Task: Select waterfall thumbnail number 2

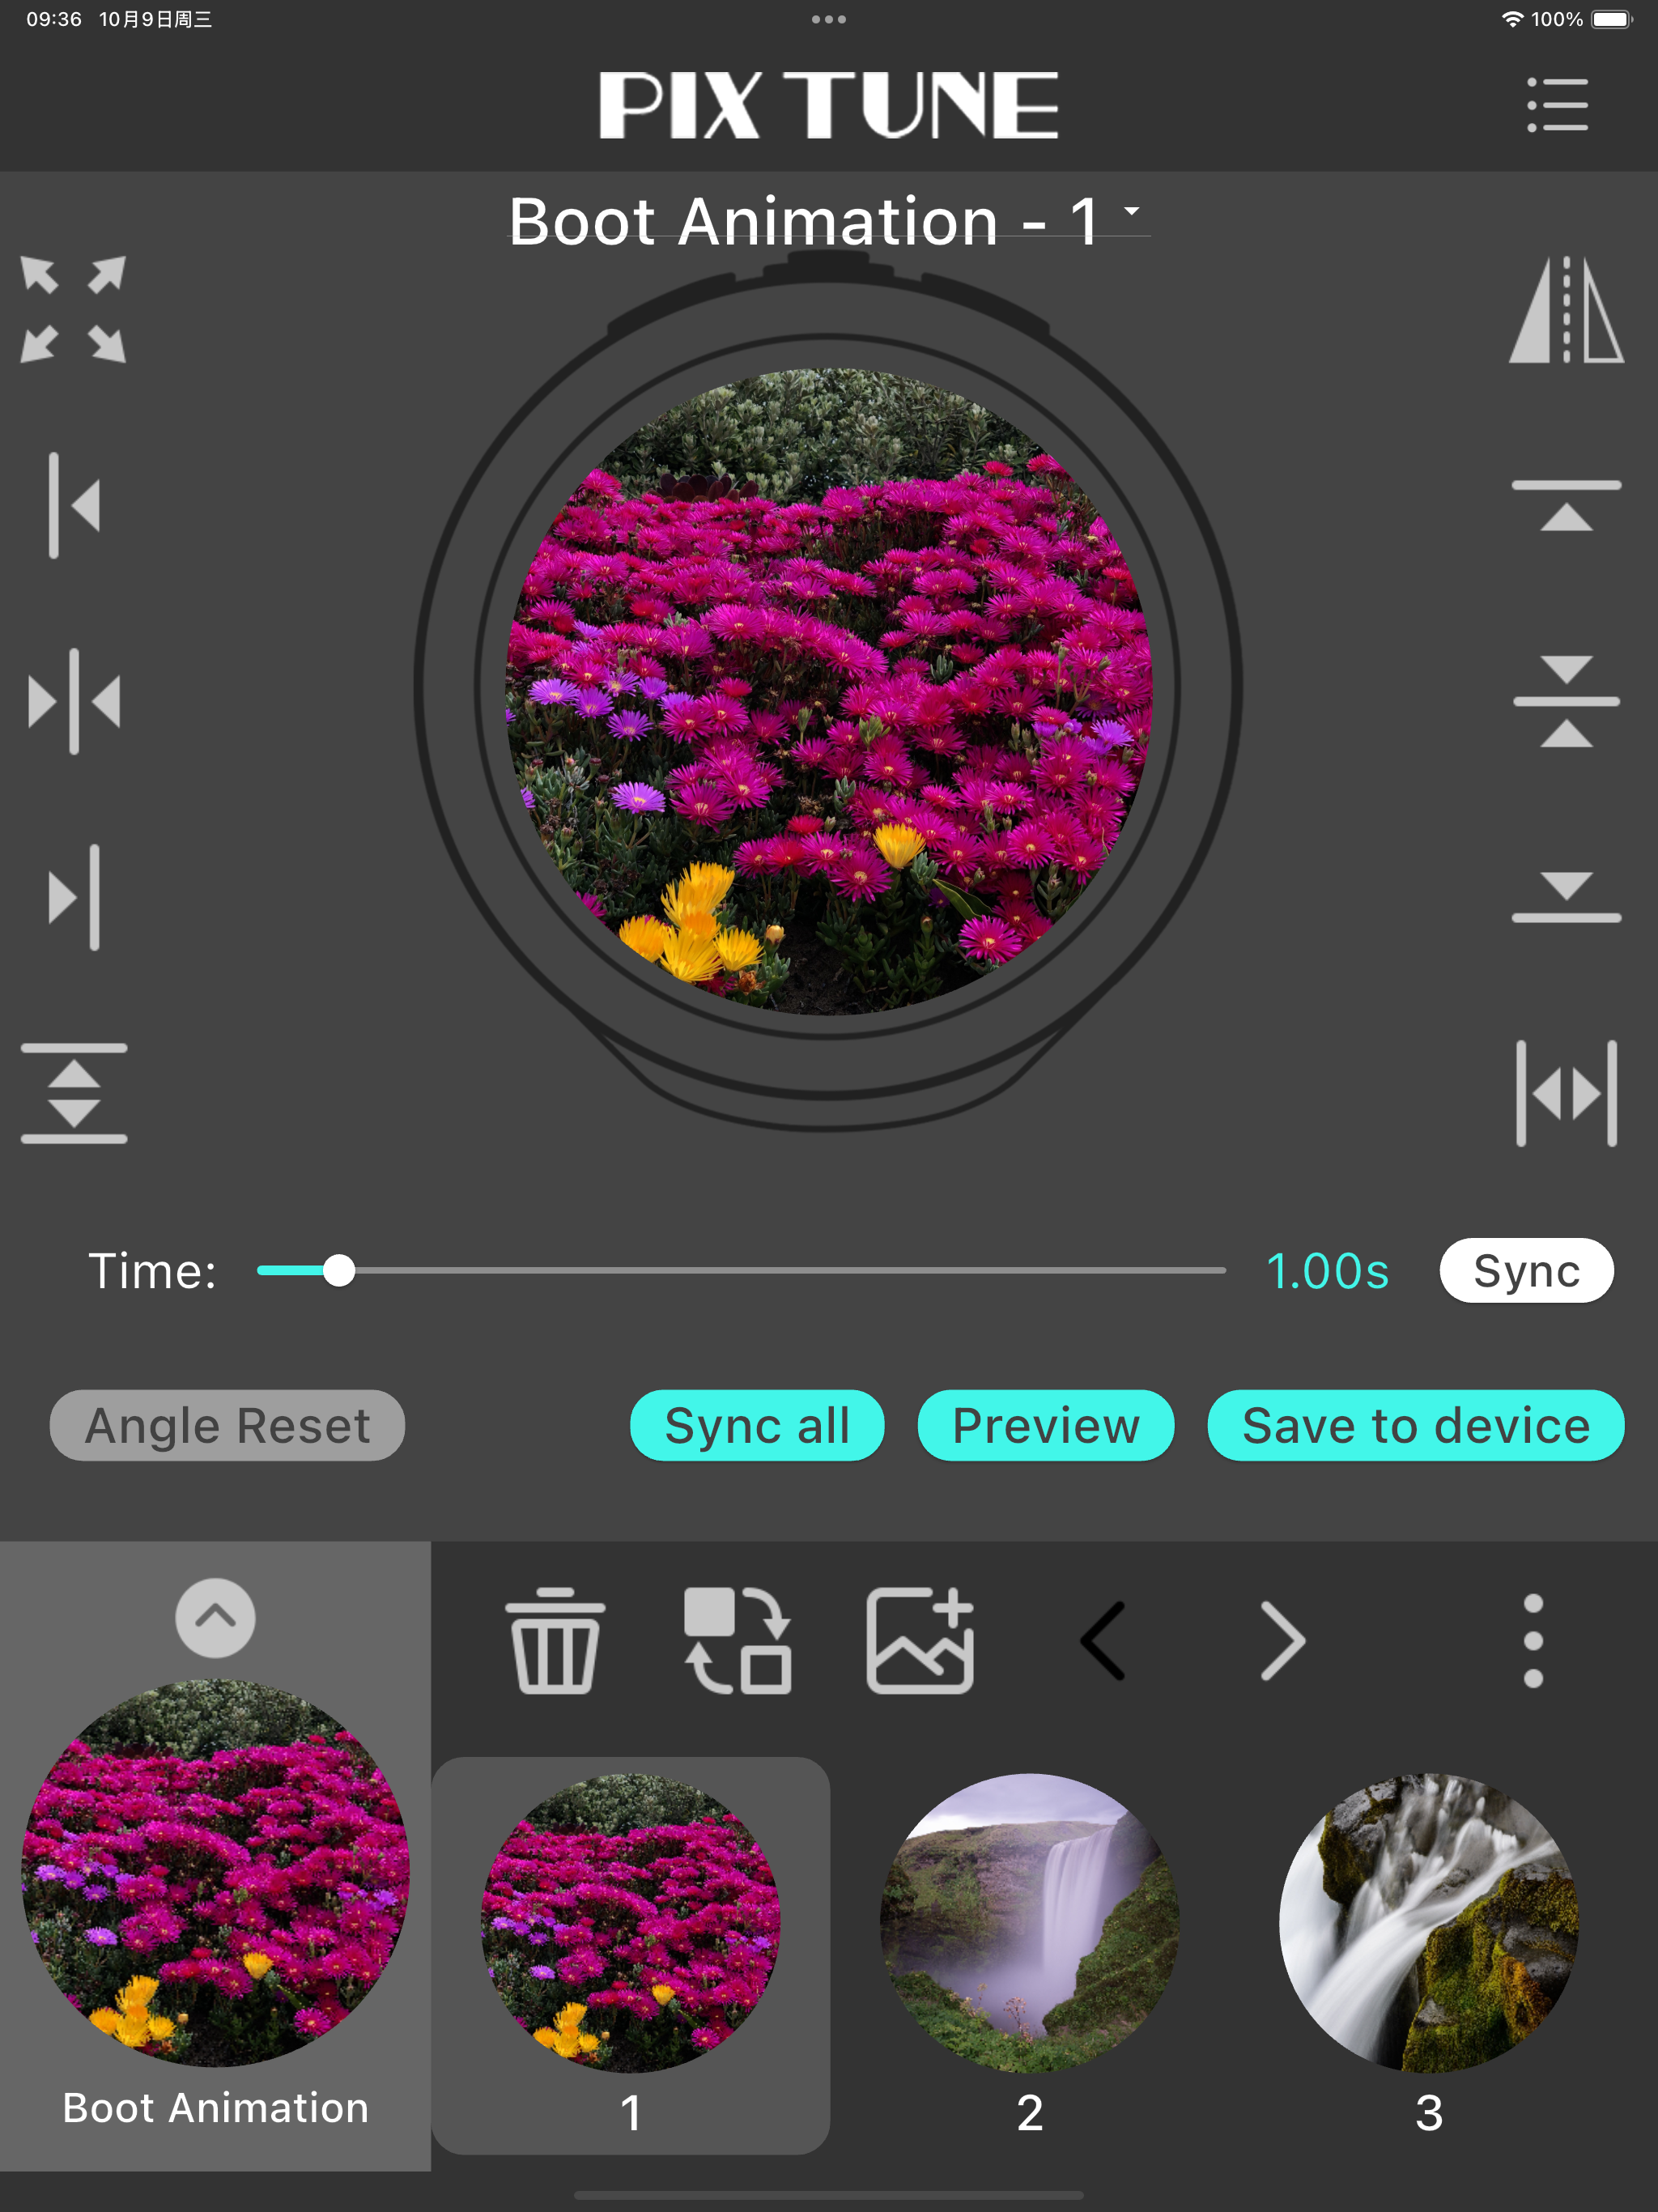Action: click(x=1029, y=1922)
